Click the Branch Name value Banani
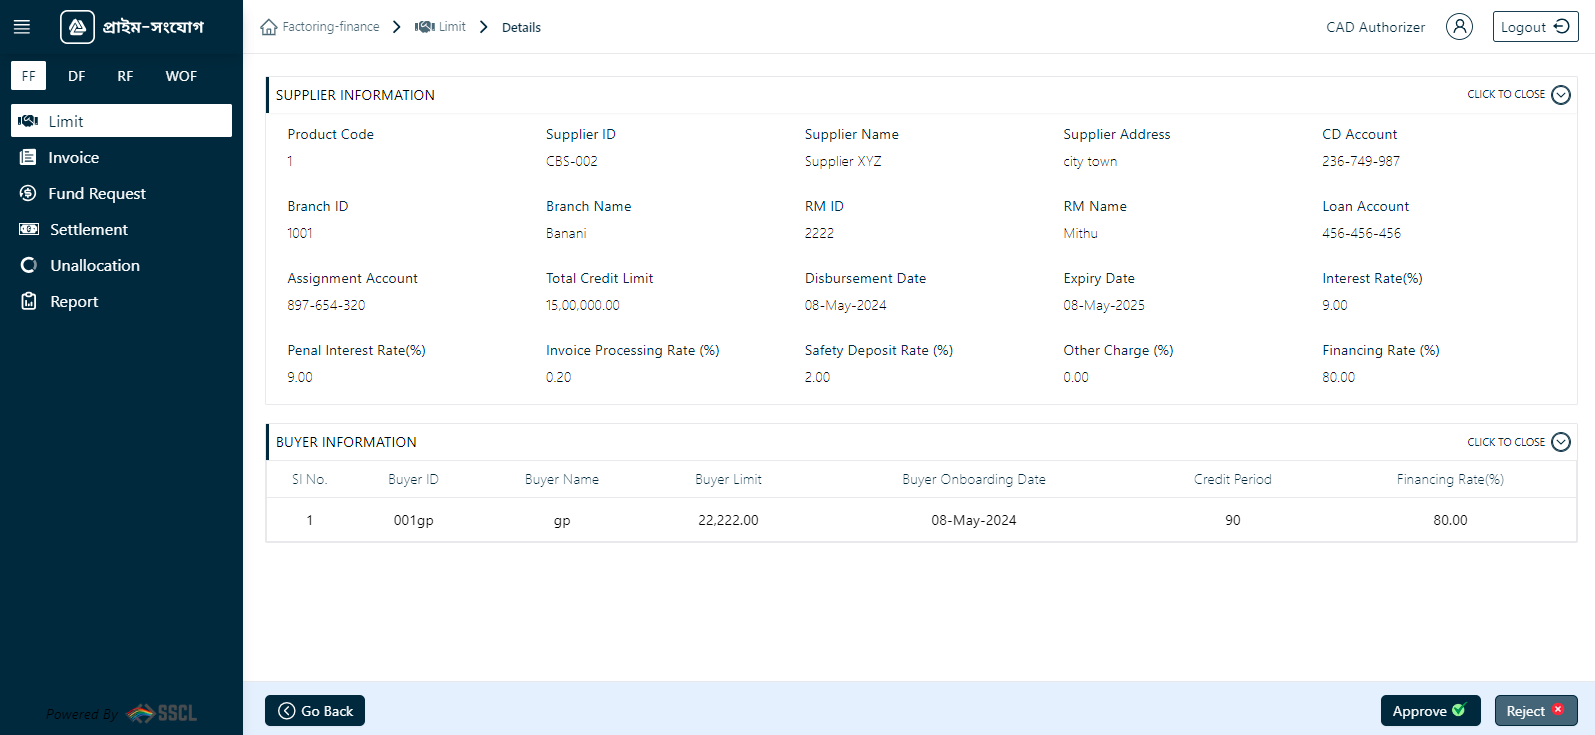Image resolution: width=1595 pixels, height=735 pixels. [566, 233]
